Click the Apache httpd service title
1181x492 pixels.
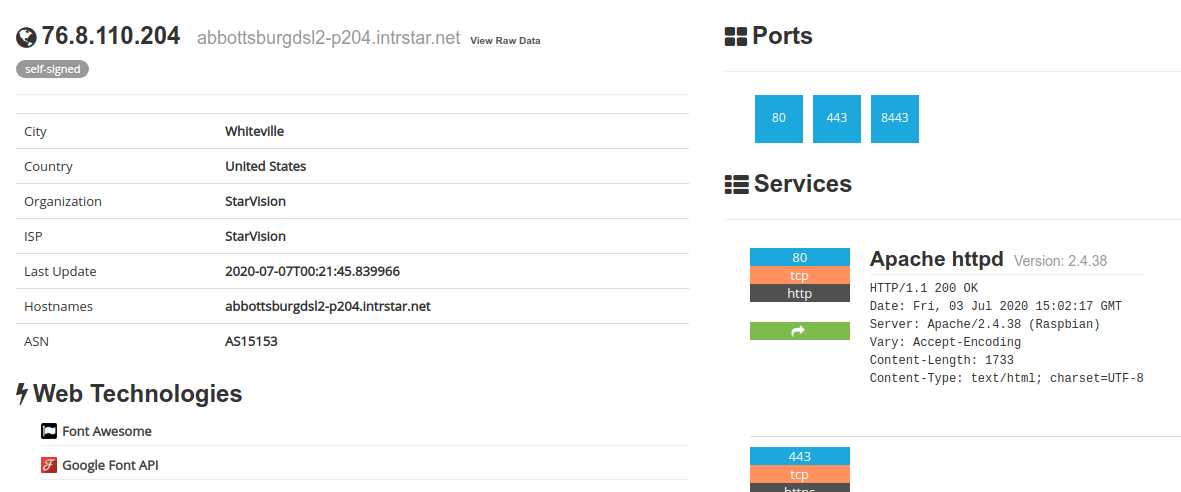936,259
